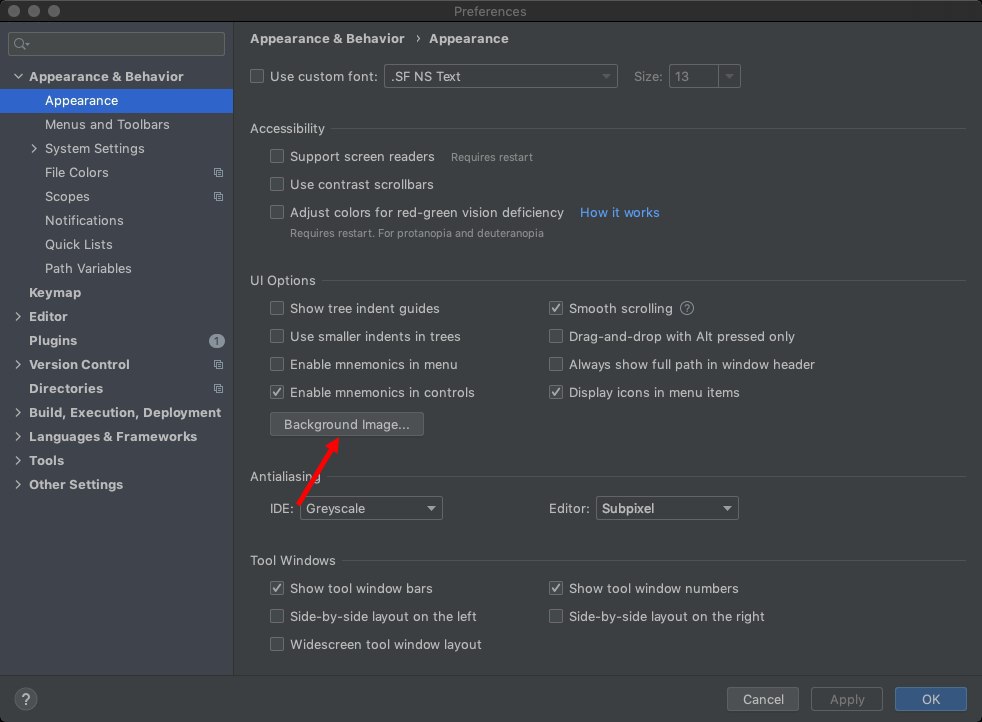
Task: Click the Directories project-level icon
Action: 218,389
